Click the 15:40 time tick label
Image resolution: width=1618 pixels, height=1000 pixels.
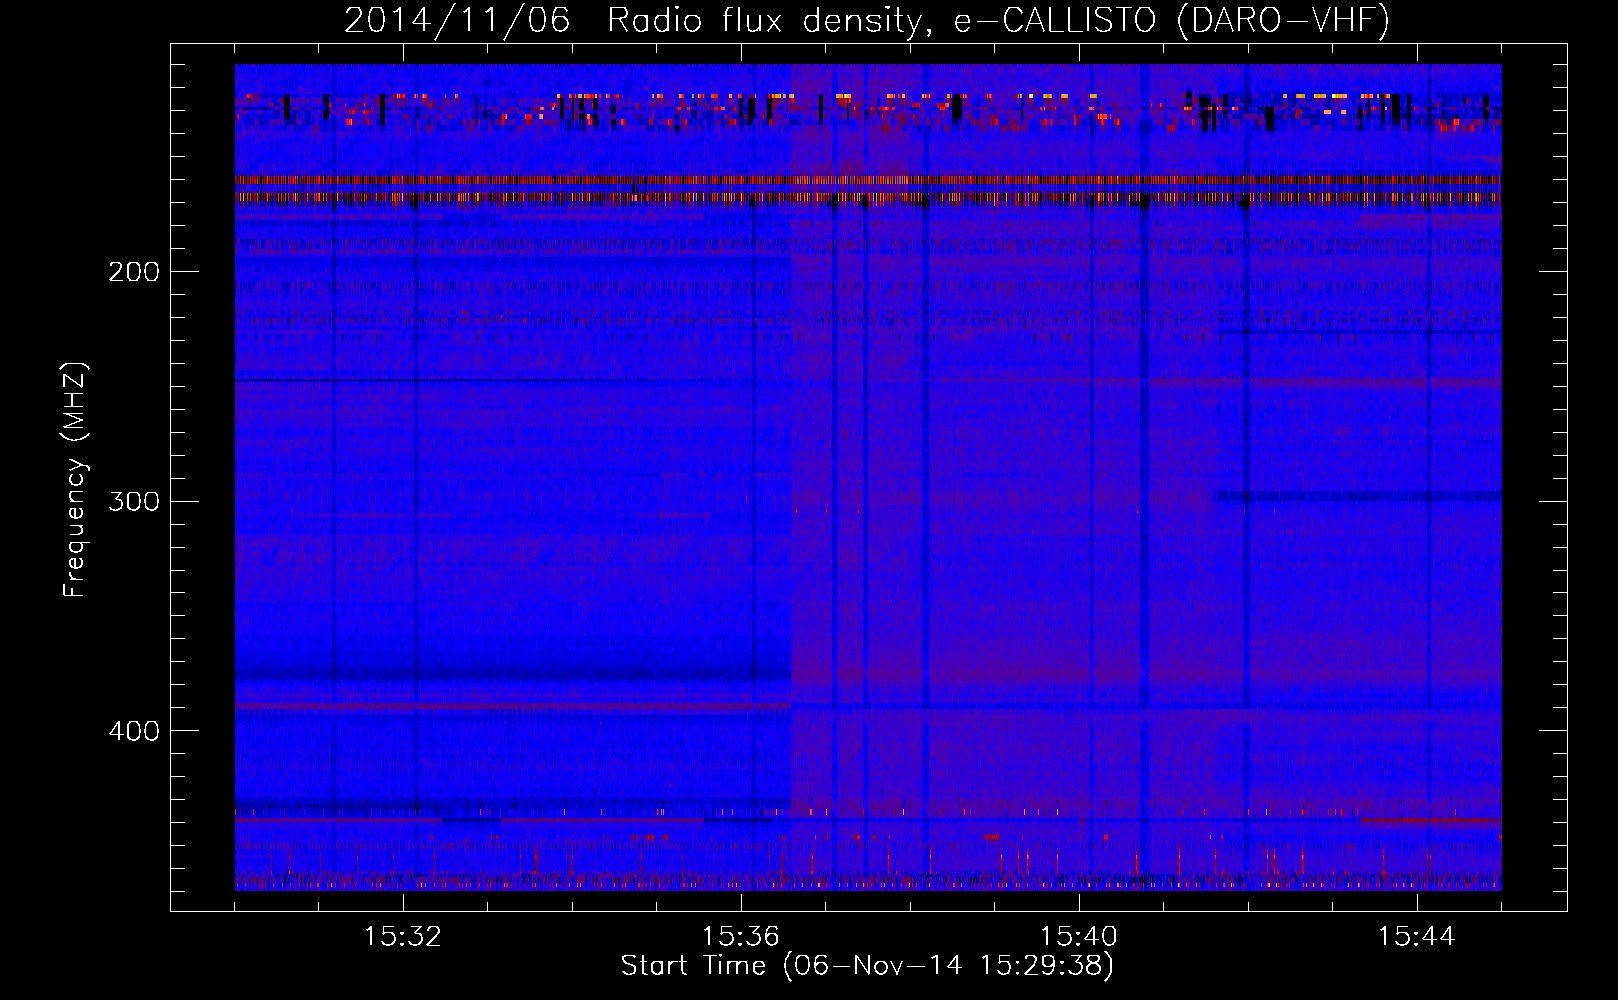click(x=1079, y=937)
